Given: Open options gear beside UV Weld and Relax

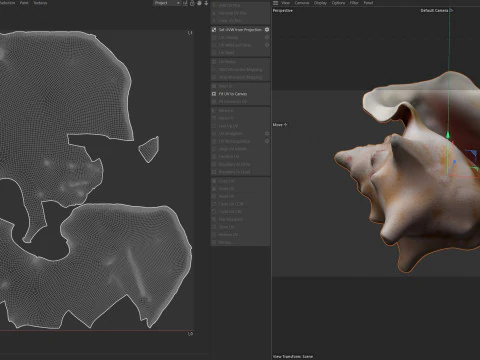Looking at the screenshot, I should [267, 45].
